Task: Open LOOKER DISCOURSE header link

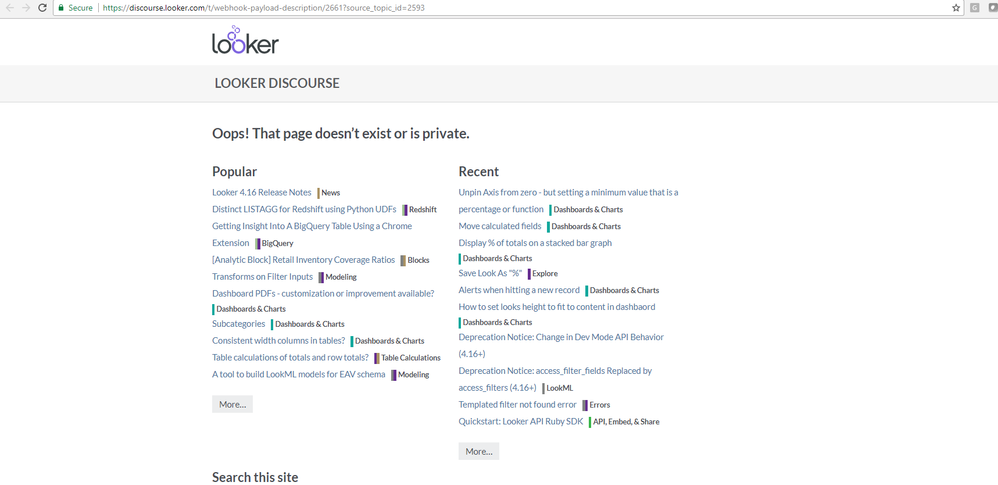Action: click(277, 83)
